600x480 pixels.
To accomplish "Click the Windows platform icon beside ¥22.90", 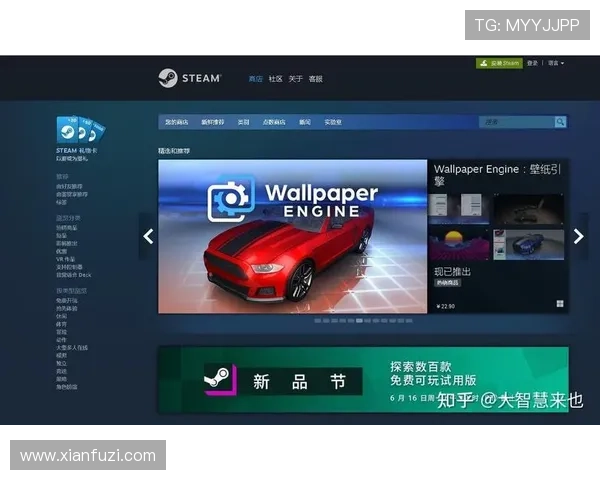I will pyautogui.click(x=560, y=304).
